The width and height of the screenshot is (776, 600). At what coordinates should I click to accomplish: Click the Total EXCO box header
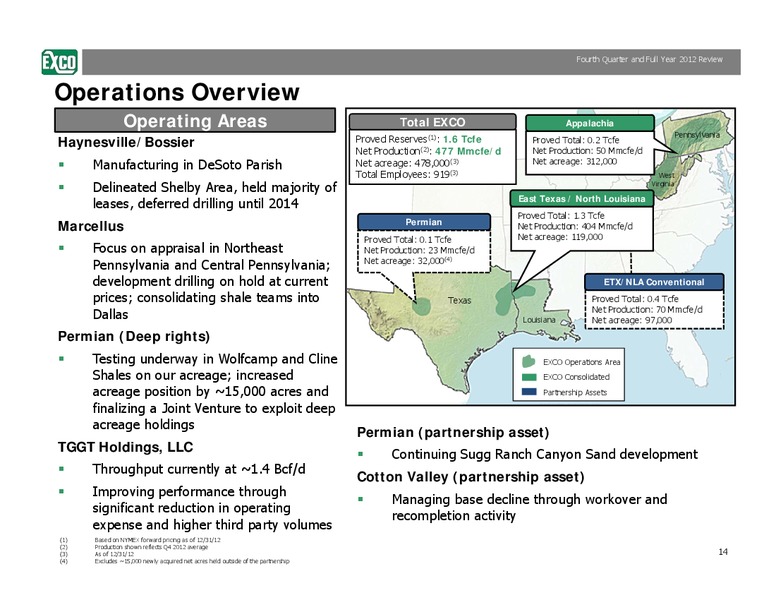coord(433,122)
